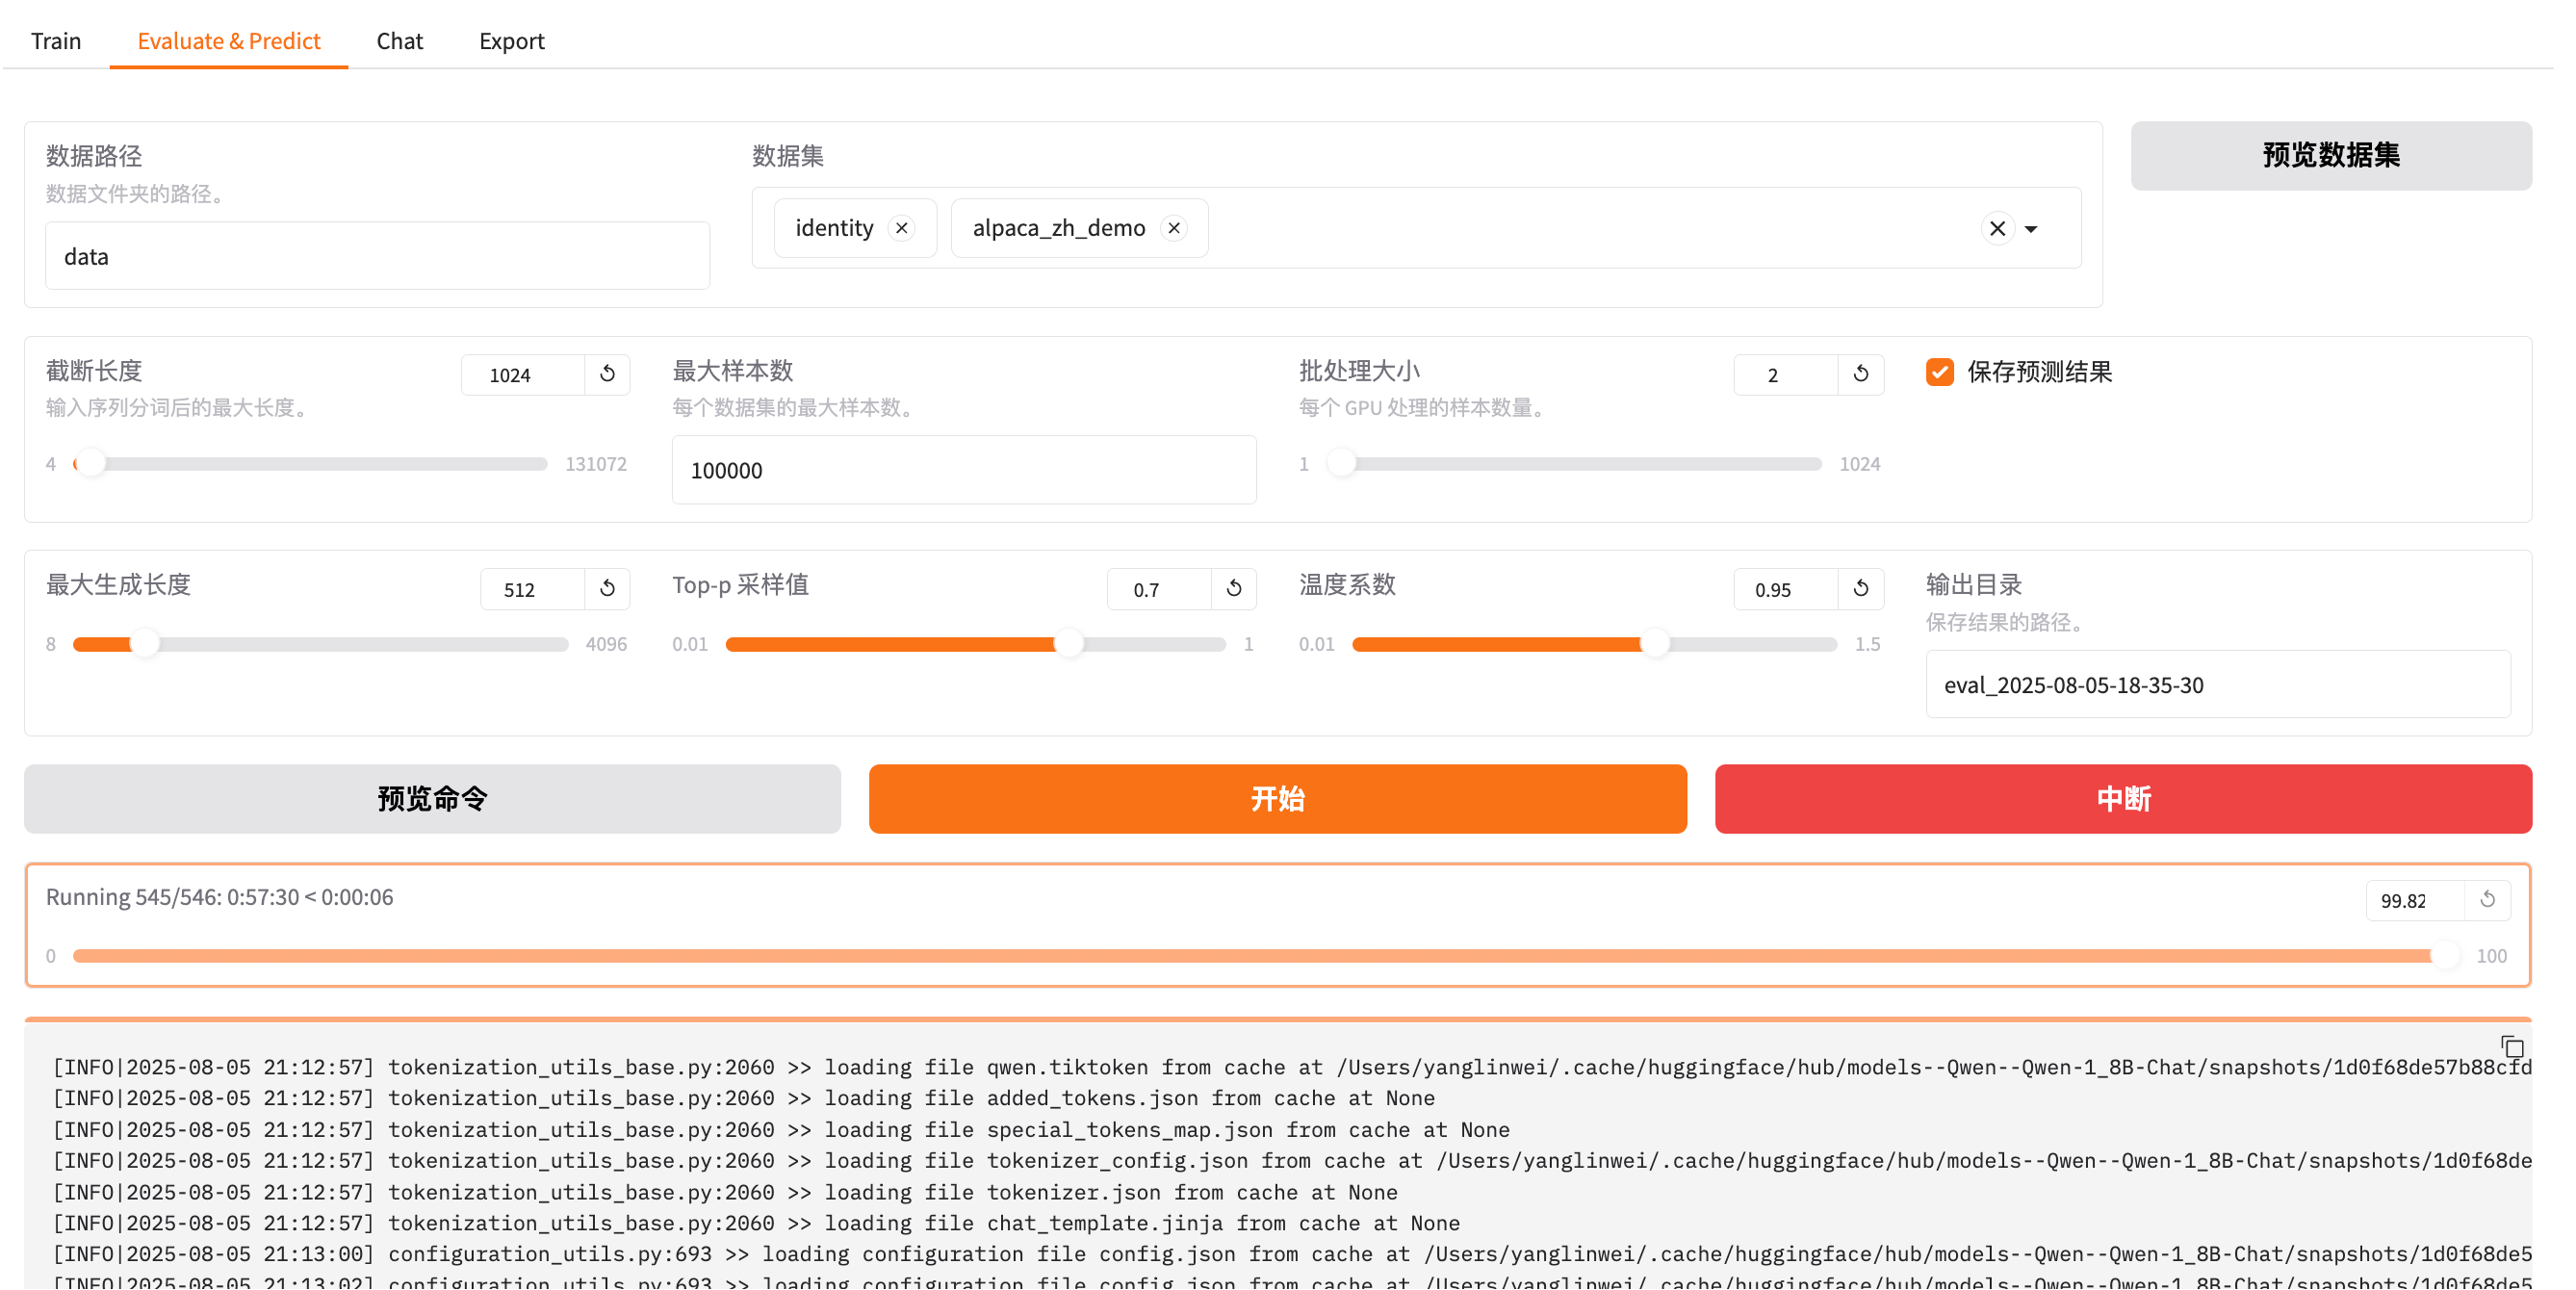Copy the log output icon
Screen dimensions: 2576x1290
(2512, 1047)
